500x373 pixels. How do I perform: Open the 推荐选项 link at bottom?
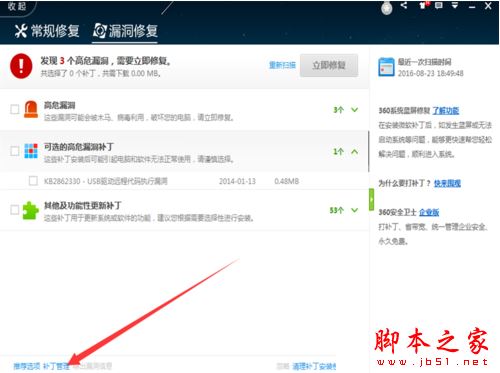(x=27, y=366)
